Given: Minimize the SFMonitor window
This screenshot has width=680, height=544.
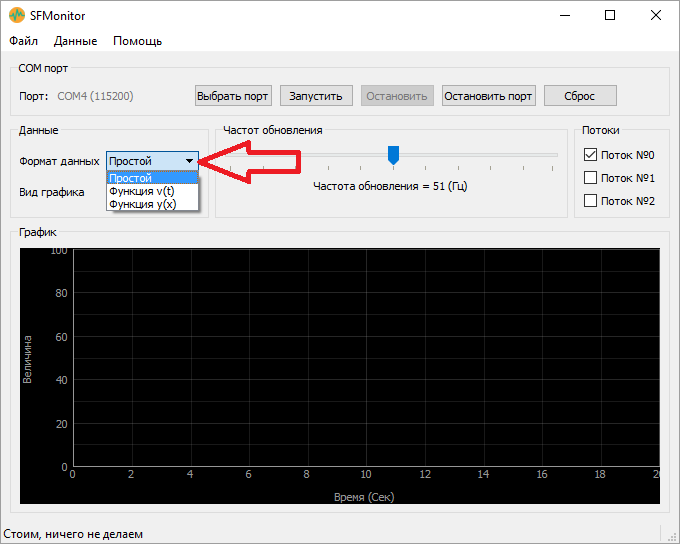Looking at the screenshot, I should point(565,16).
